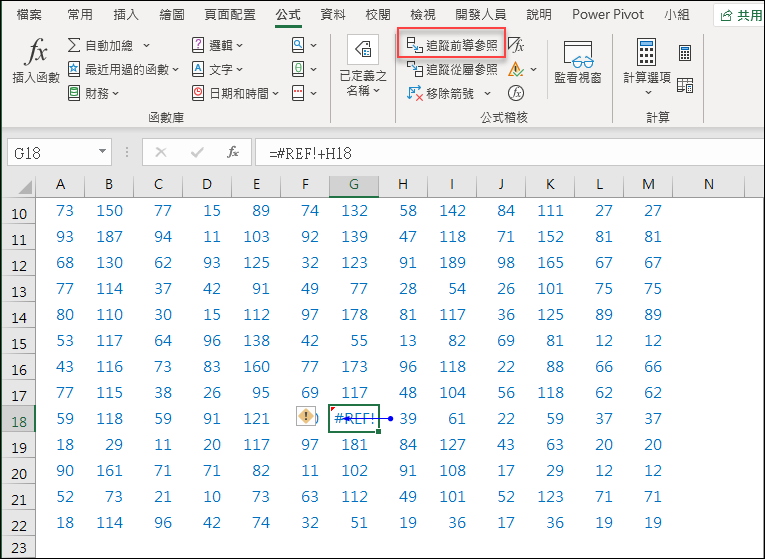Click the AutoSum sigma icon
Screen dimensions: 765x559
pos(74,45)
